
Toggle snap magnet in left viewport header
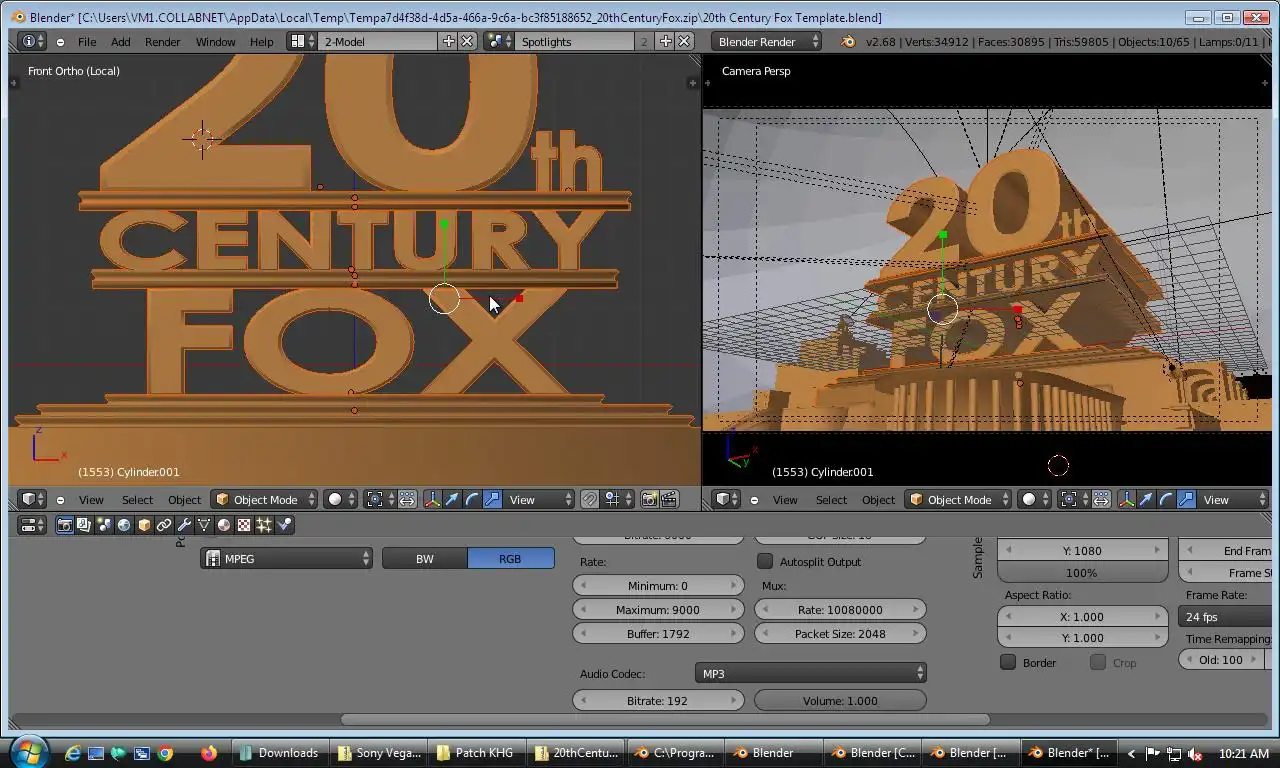point(590,499)
